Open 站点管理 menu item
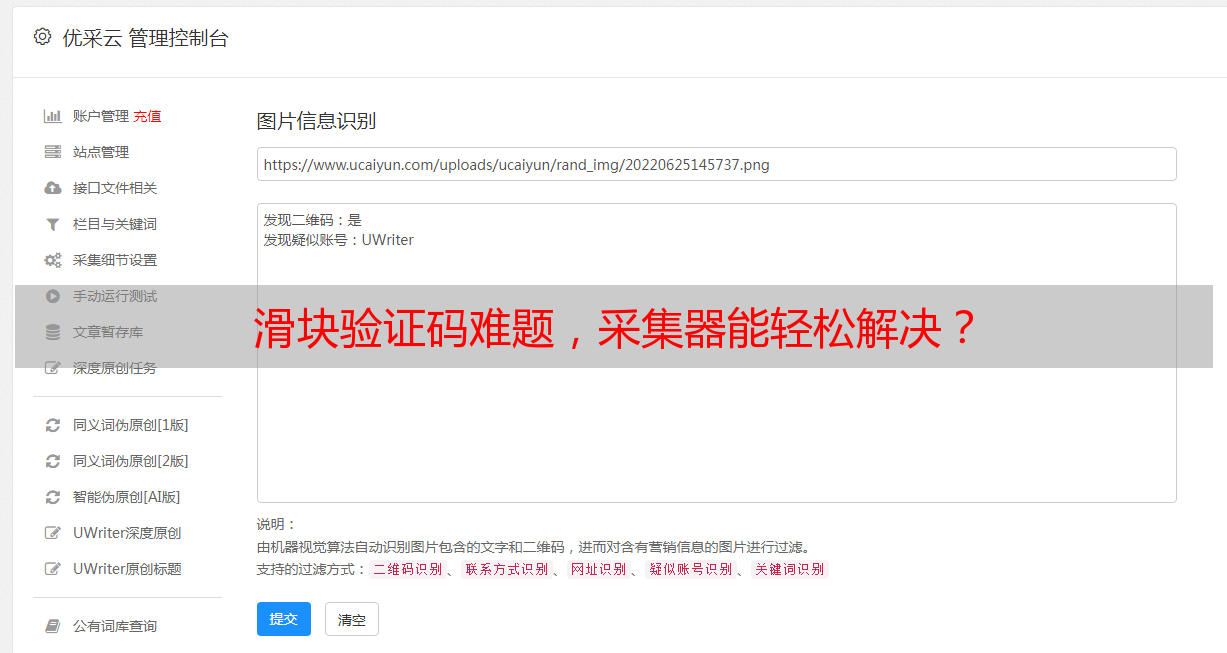 pos(101,152)
